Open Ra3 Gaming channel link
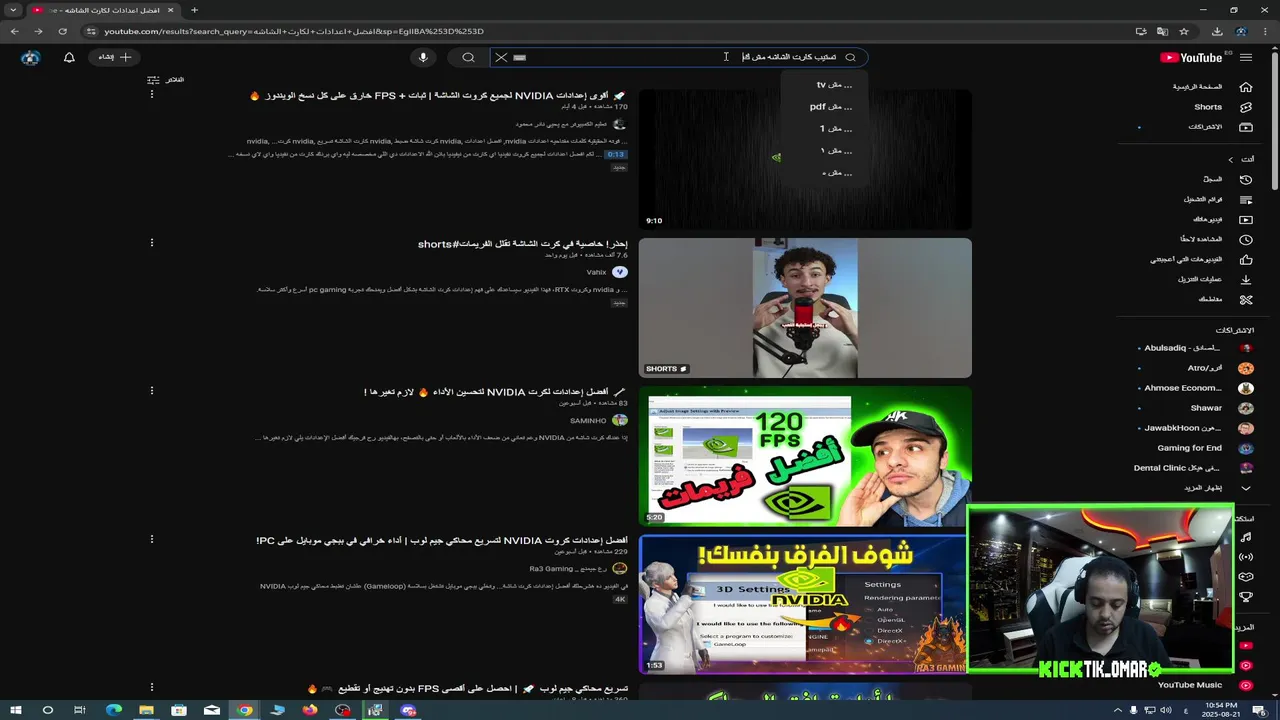This screenshot has height=720, width=1280. click(x=569, y=569)
